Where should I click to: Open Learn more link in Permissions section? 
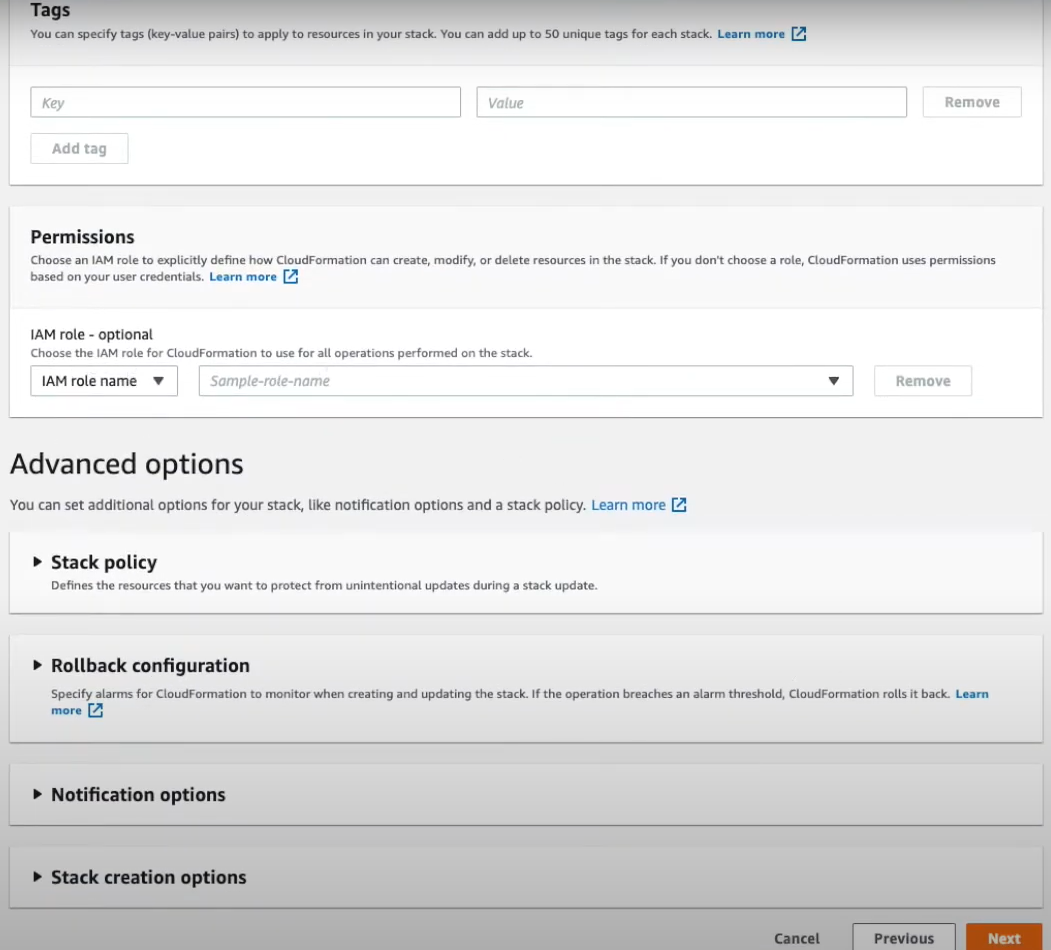(243, 276)
